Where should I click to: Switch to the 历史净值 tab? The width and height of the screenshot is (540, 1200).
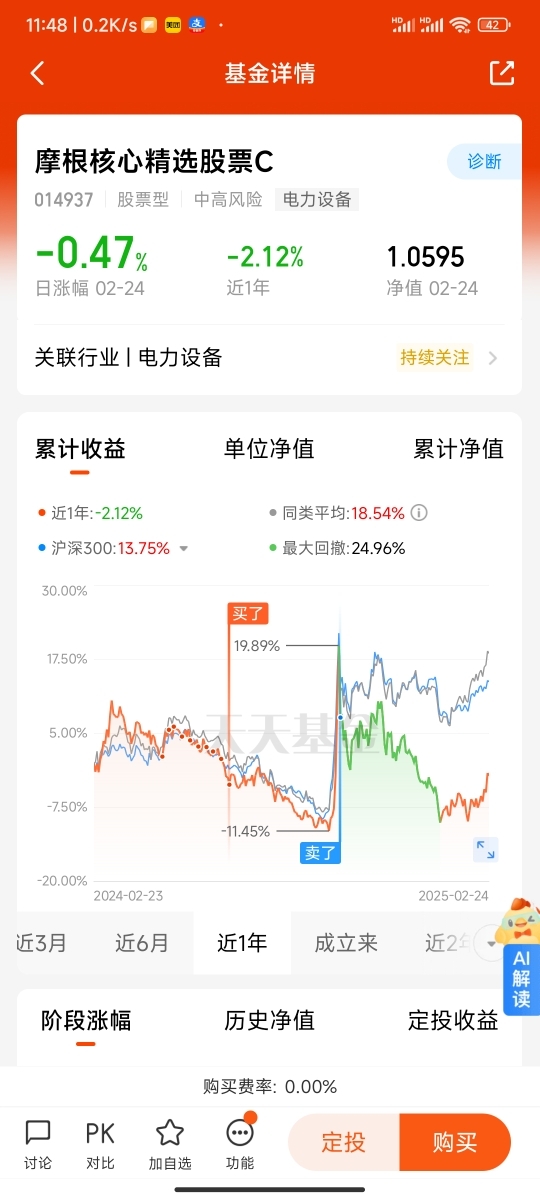click(x=269, y=1020)
